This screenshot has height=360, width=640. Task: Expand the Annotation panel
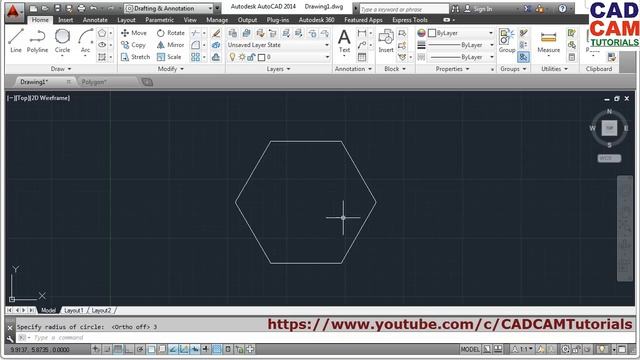353,69
